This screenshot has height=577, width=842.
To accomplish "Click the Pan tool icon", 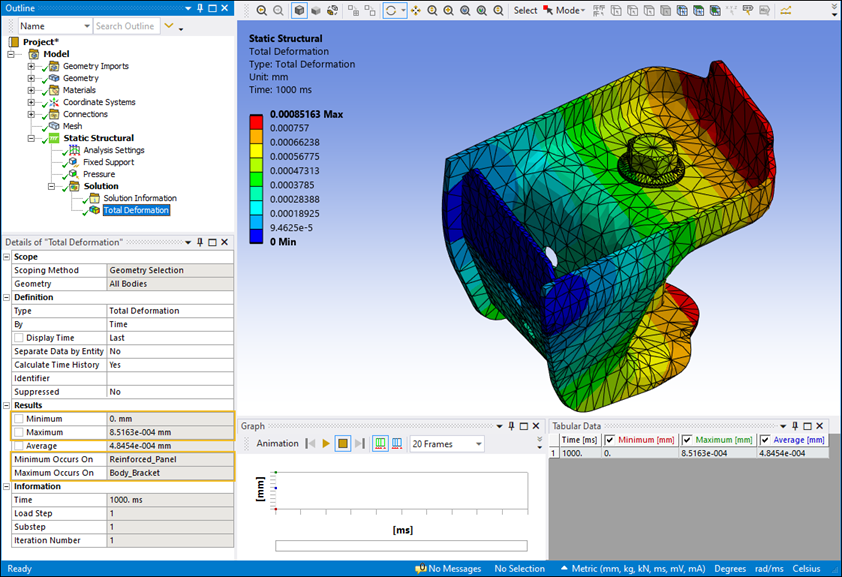I will pyautogui.click(x=414, y=11).
